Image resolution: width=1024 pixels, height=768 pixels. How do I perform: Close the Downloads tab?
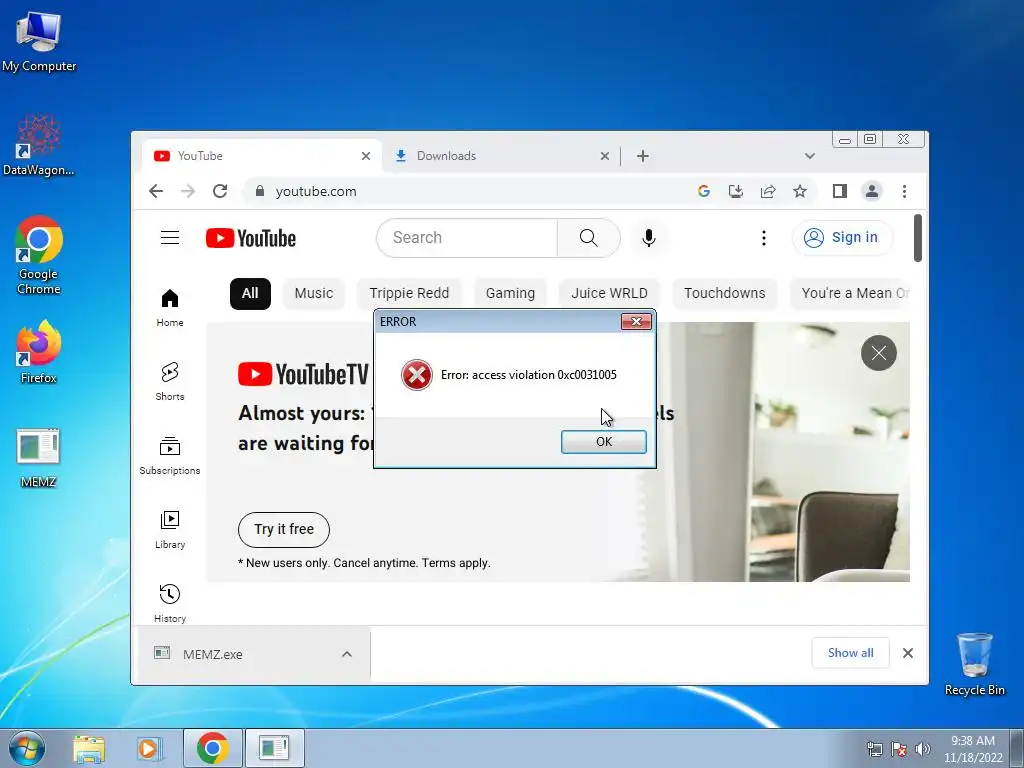[x=605, y=156]
